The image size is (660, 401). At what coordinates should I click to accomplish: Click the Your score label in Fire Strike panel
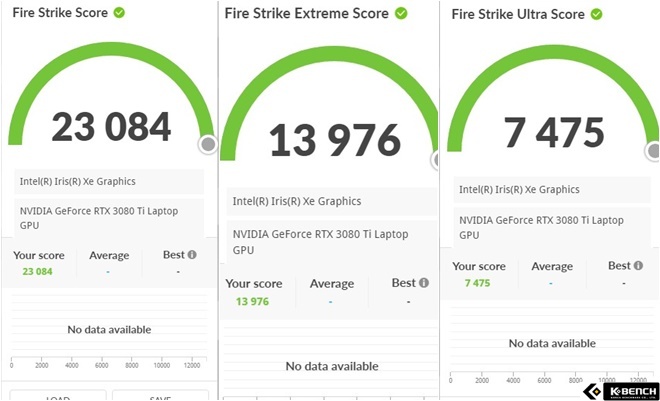pos(39,255)
